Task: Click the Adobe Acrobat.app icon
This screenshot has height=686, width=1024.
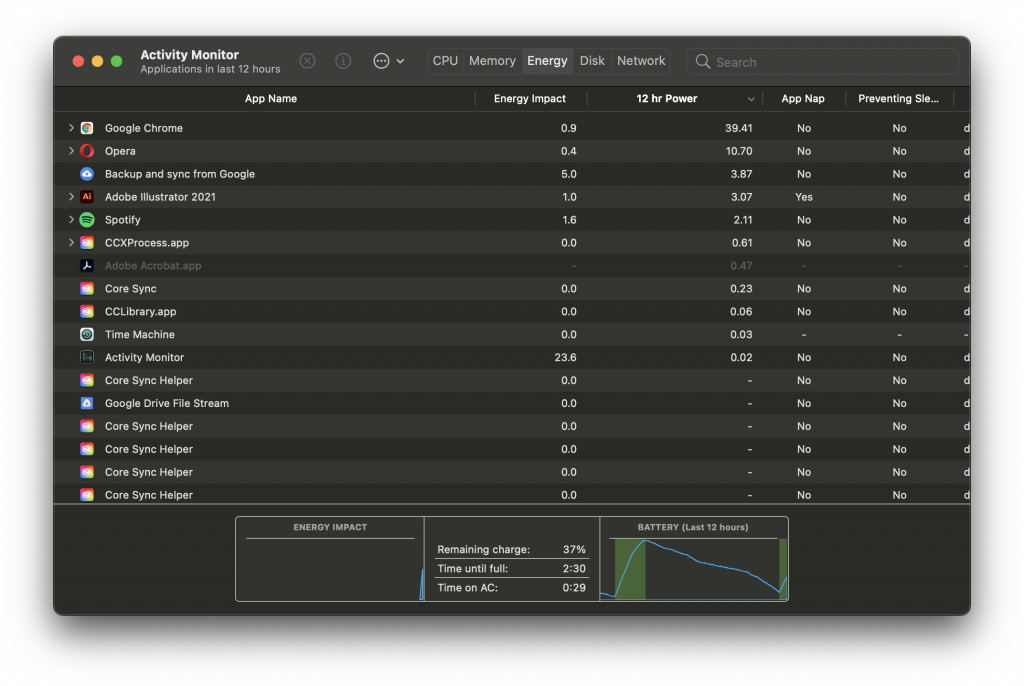Action: [87, 265]
